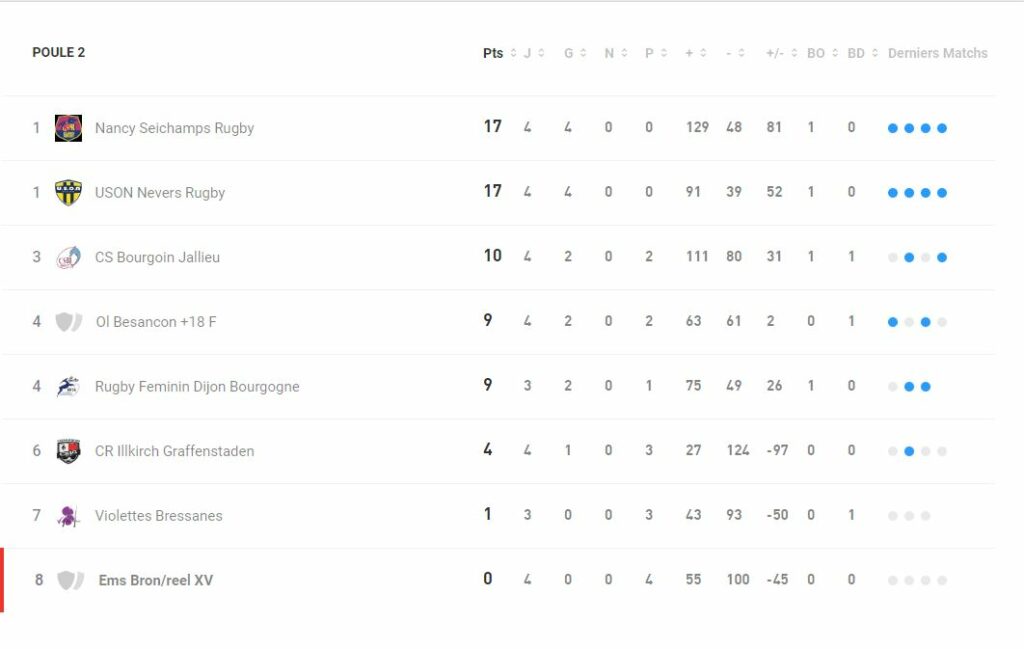Open the USON Nevers Rugby crest icon
The image size is (1024, 649).
tap(69, 193)
